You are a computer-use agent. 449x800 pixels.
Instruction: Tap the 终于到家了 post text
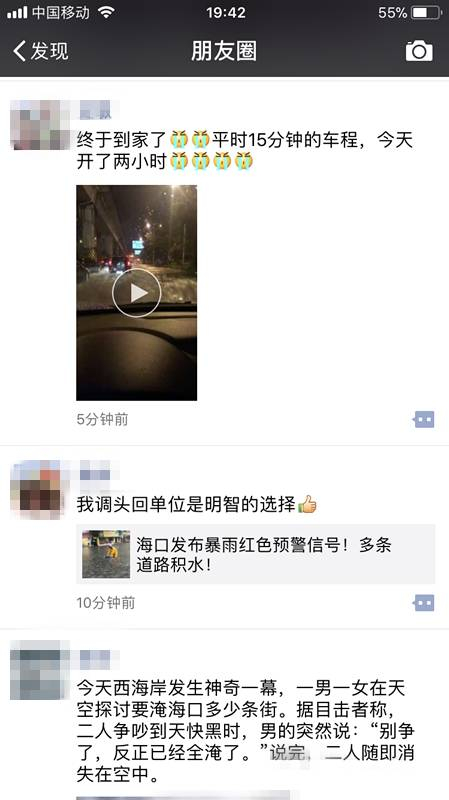(245, 151)
